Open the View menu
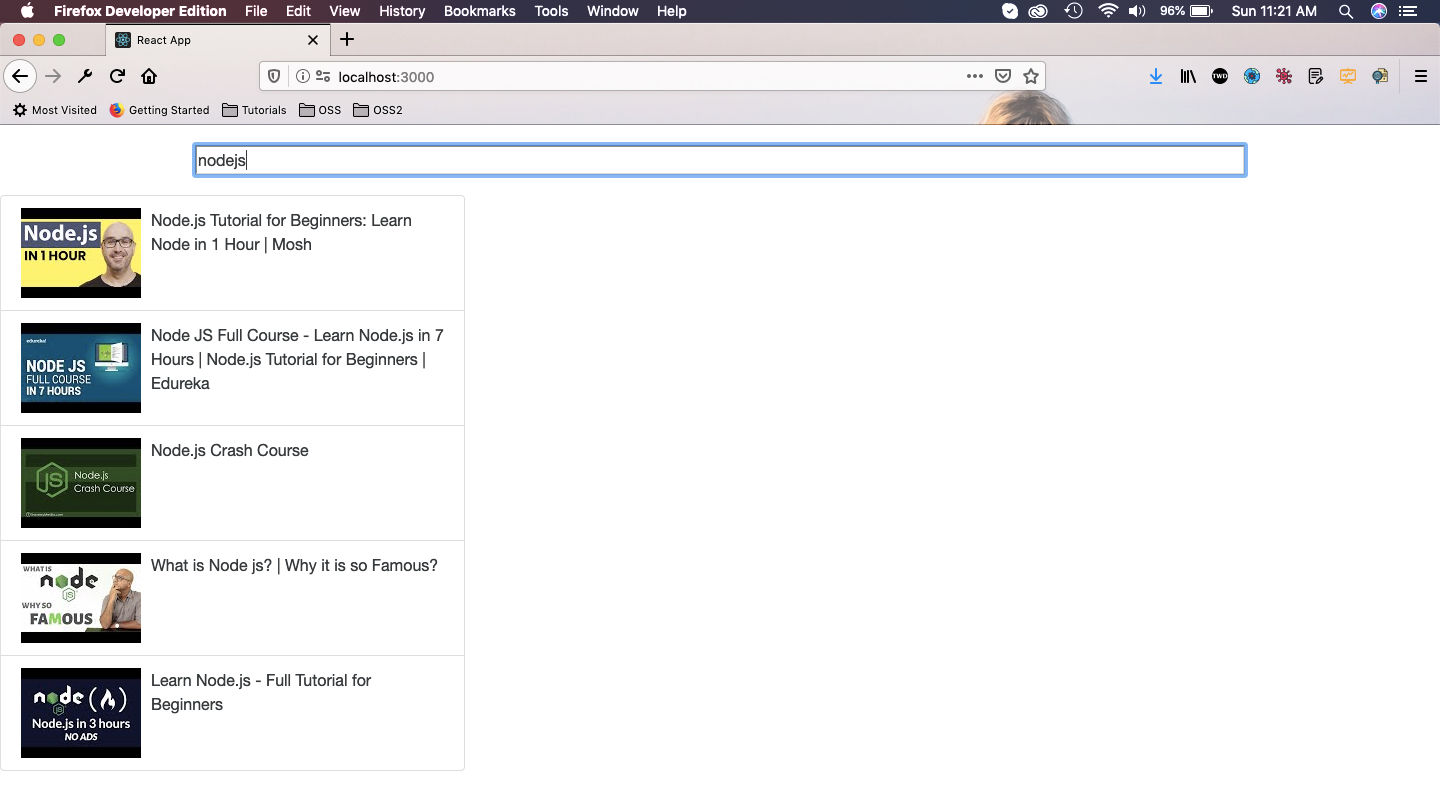 click(x=344, y=11)
